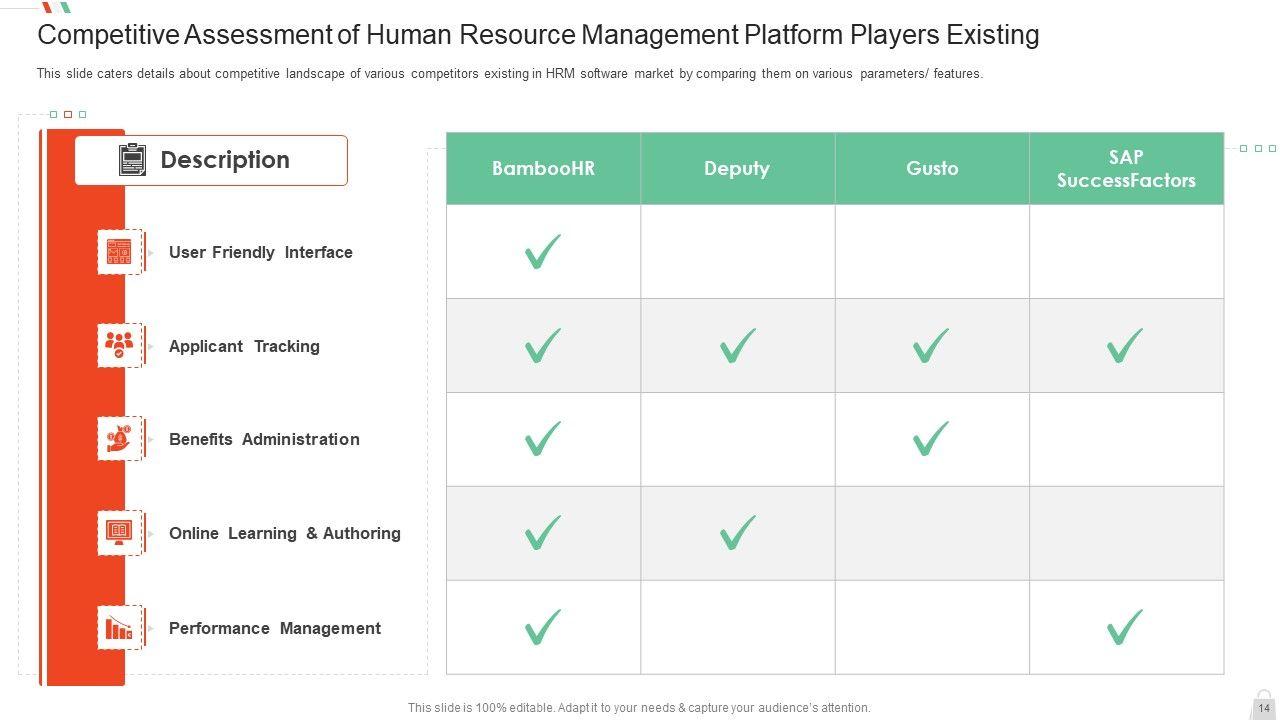
Task: Select the Benefits Administration hand-coin icon
Action: click(x=119, y=439)
